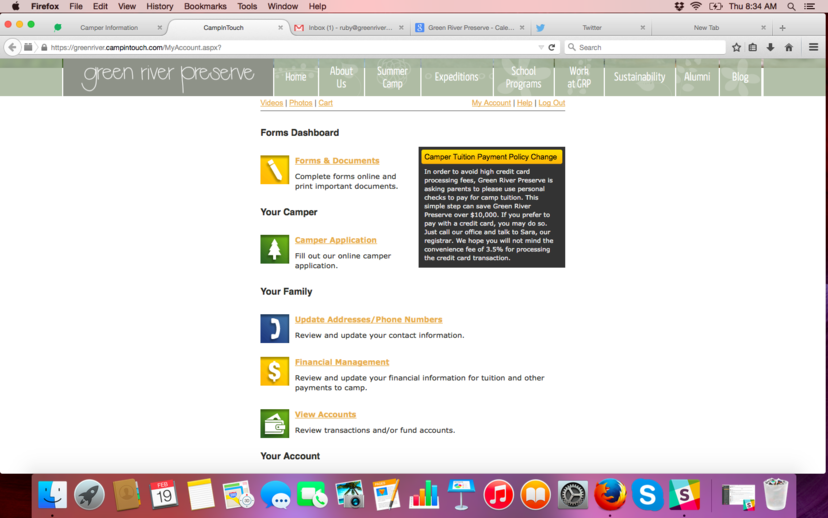The height and width of the screenshot is (518, 828).
Task: Open iTunes music icon in the dock
Action: [x=498, y=495]
